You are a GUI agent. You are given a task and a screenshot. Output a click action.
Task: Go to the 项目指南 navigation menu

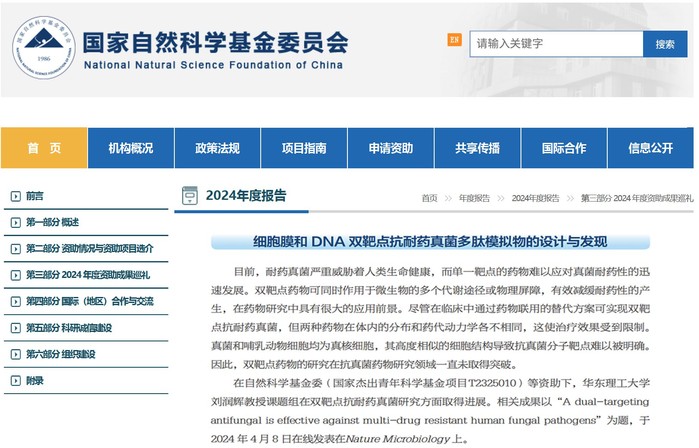point(303,148)
